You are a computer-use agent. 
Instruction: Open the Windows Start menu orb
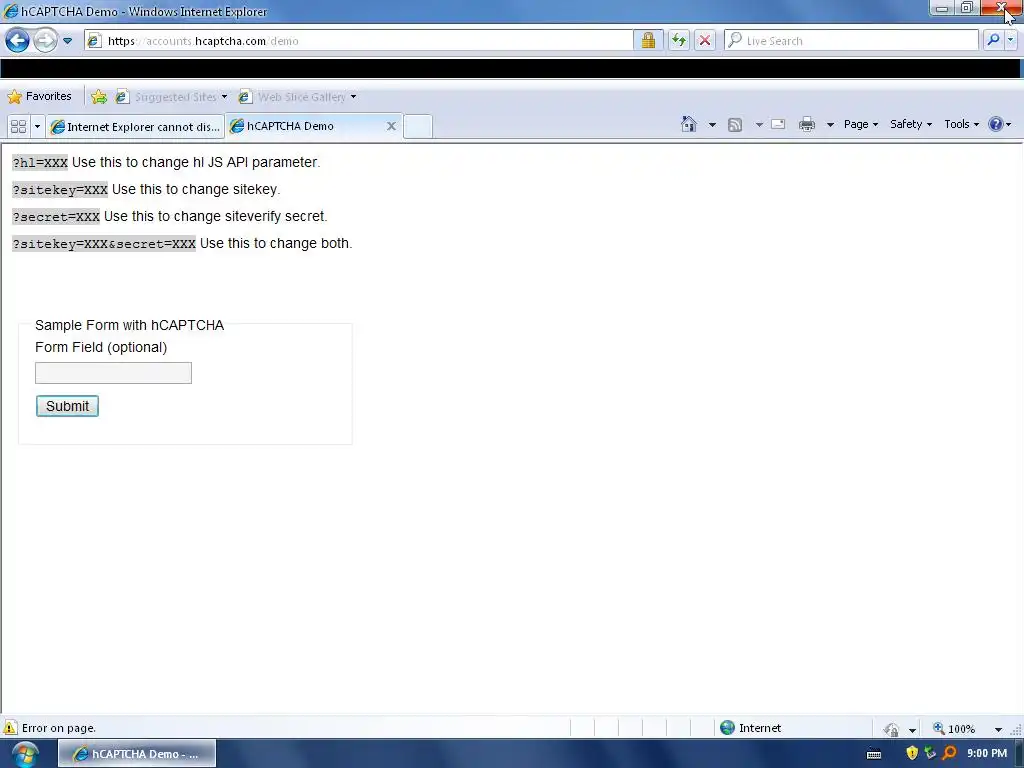click(25, 754)
